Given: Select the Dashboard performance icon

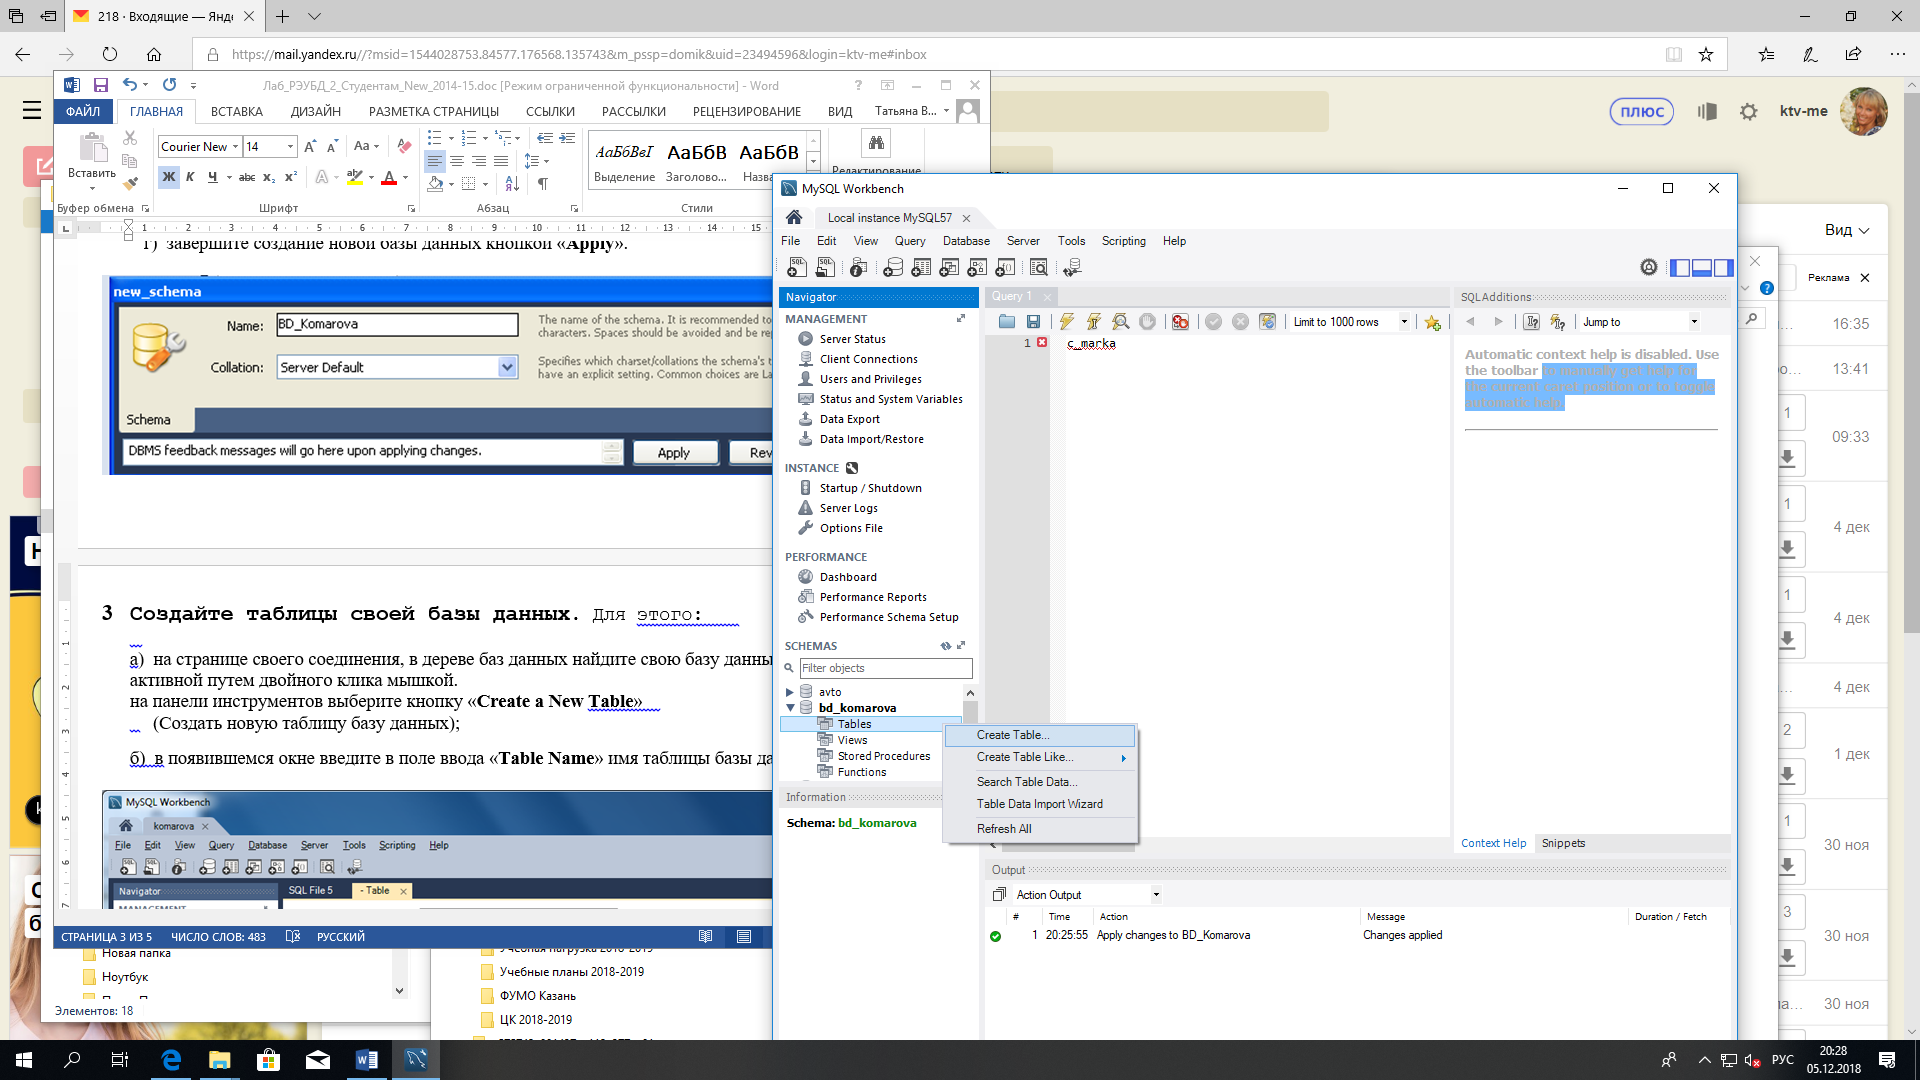Looking at the screenshot, I should coord(806,576).
